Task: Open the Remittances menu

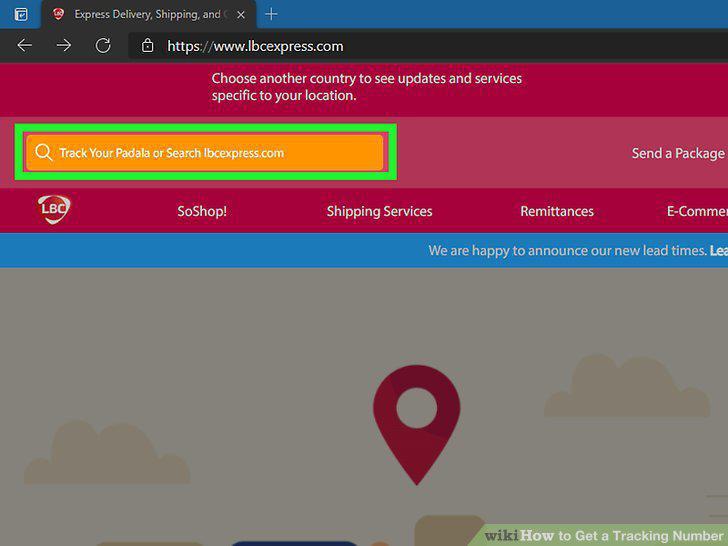Action: (557, 211)
